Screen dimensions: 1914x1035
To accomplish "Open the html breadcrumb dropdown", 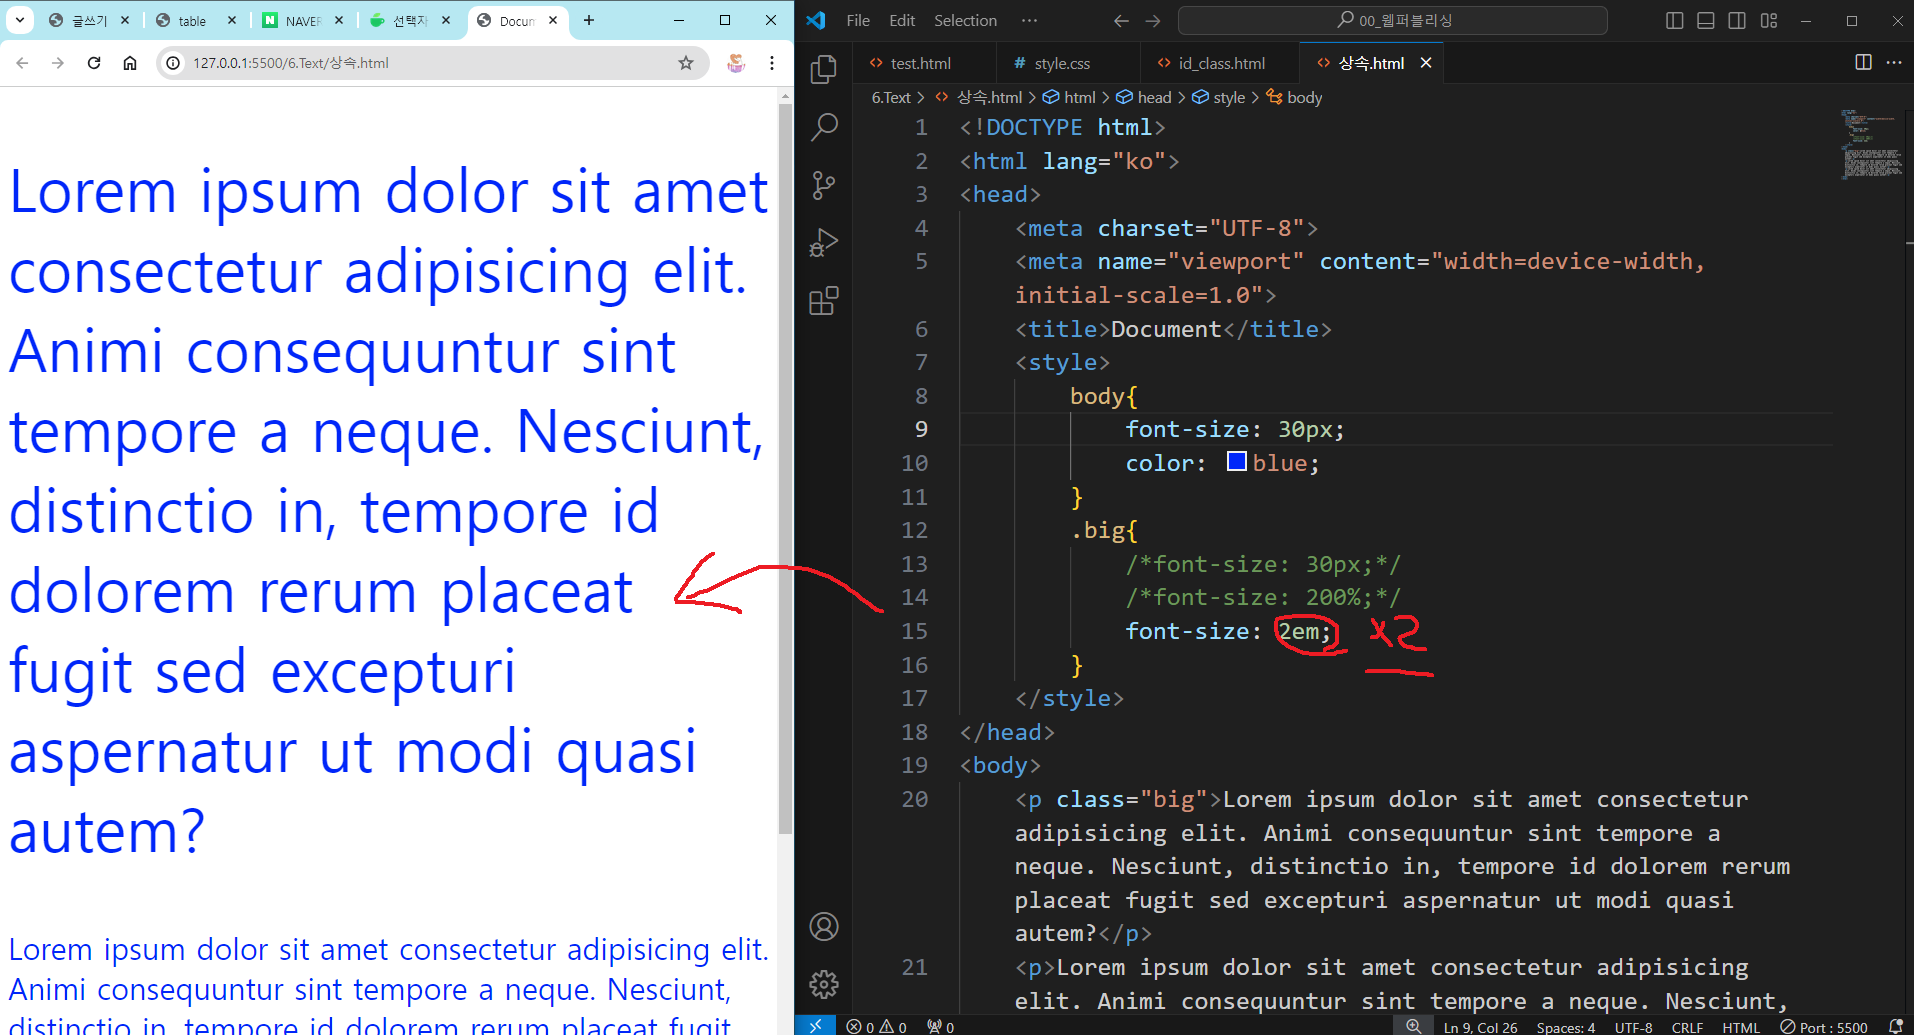I will point(1069,97).
